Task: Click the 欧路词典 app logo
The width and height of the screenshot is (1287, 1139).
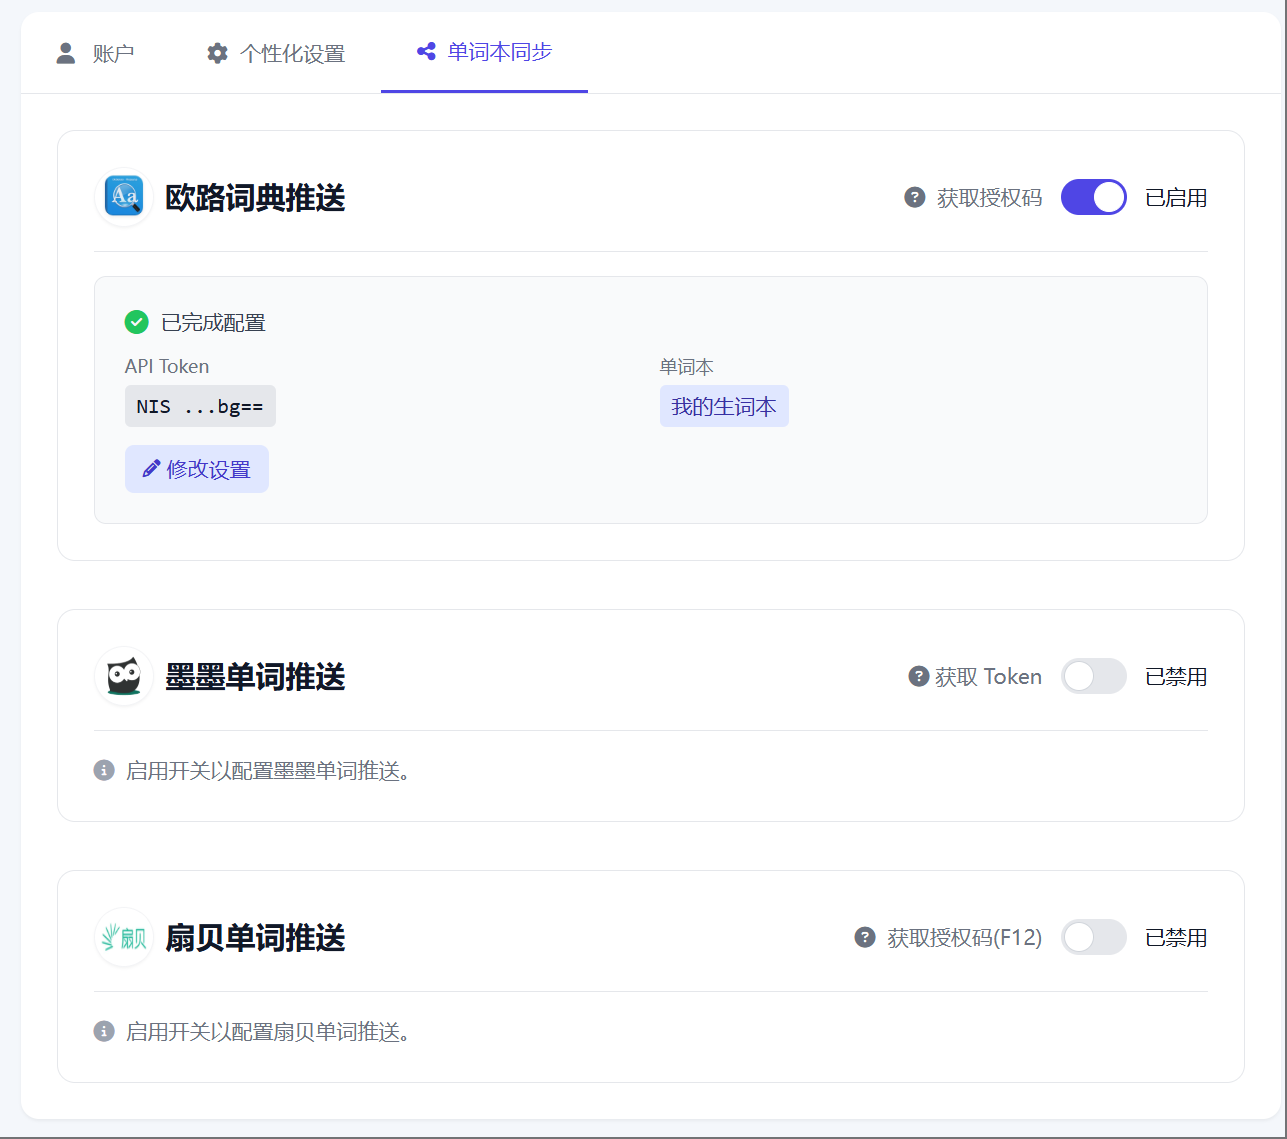Action: point(124,197)
